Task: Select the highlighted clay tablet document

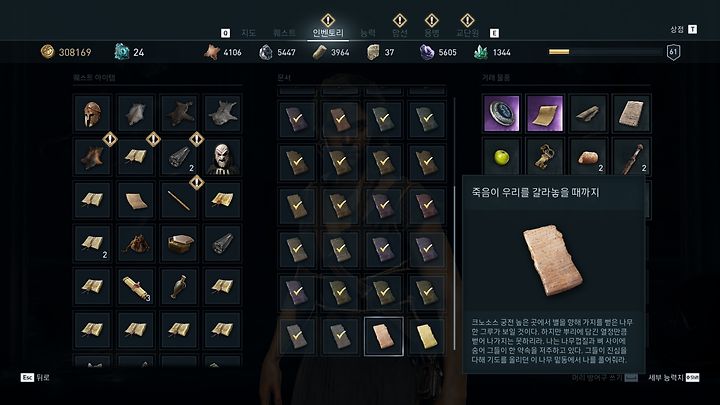Action: point(383,336)
